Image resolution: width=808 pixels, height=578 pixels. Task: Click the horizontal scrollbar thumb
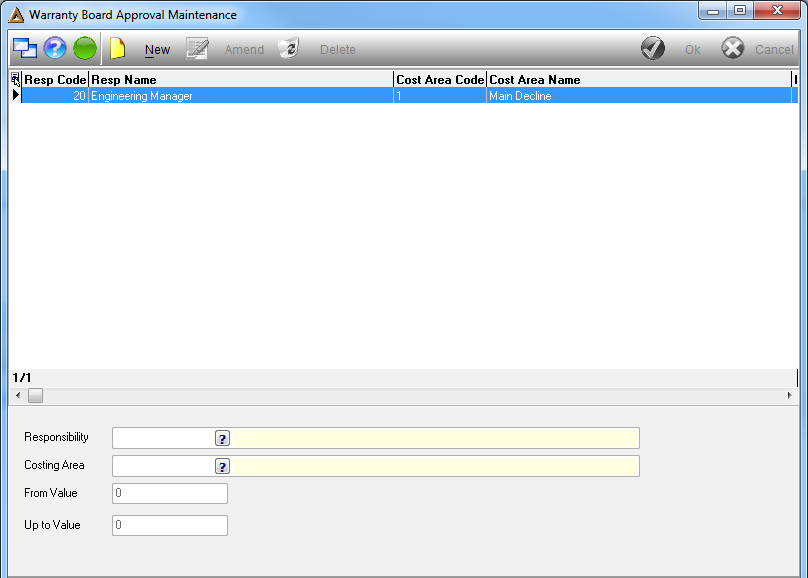click(36, 396)
